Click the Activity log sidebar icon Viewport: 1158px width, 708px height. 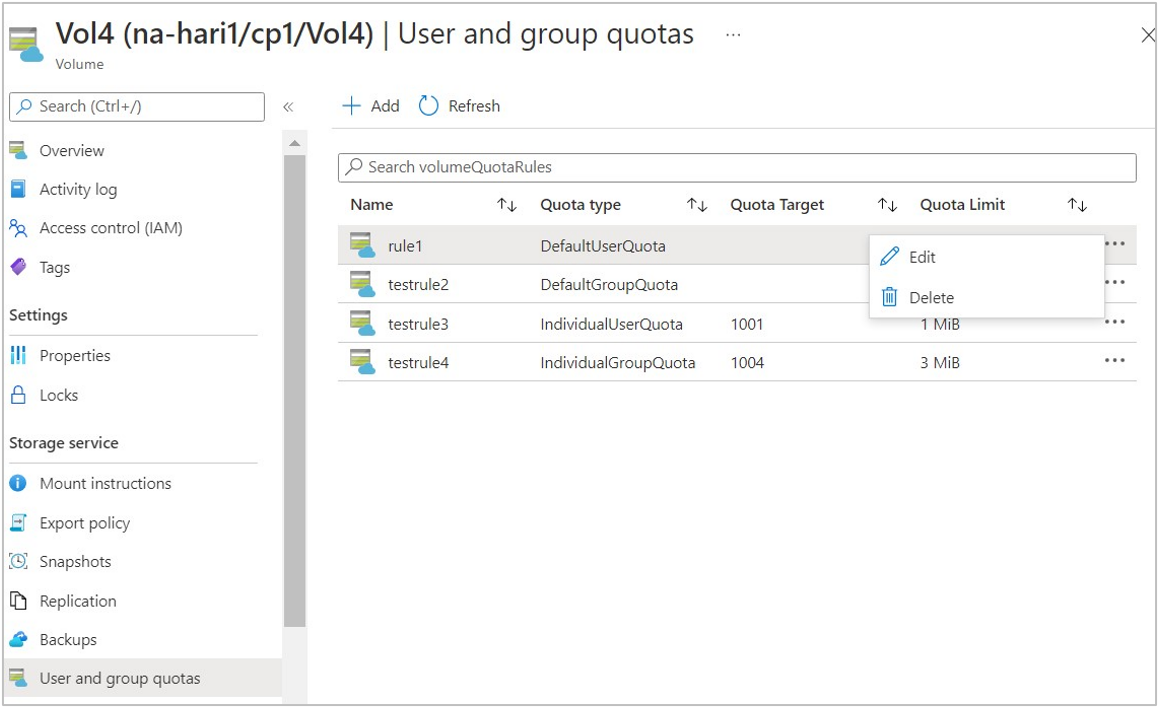pos(18,189)
